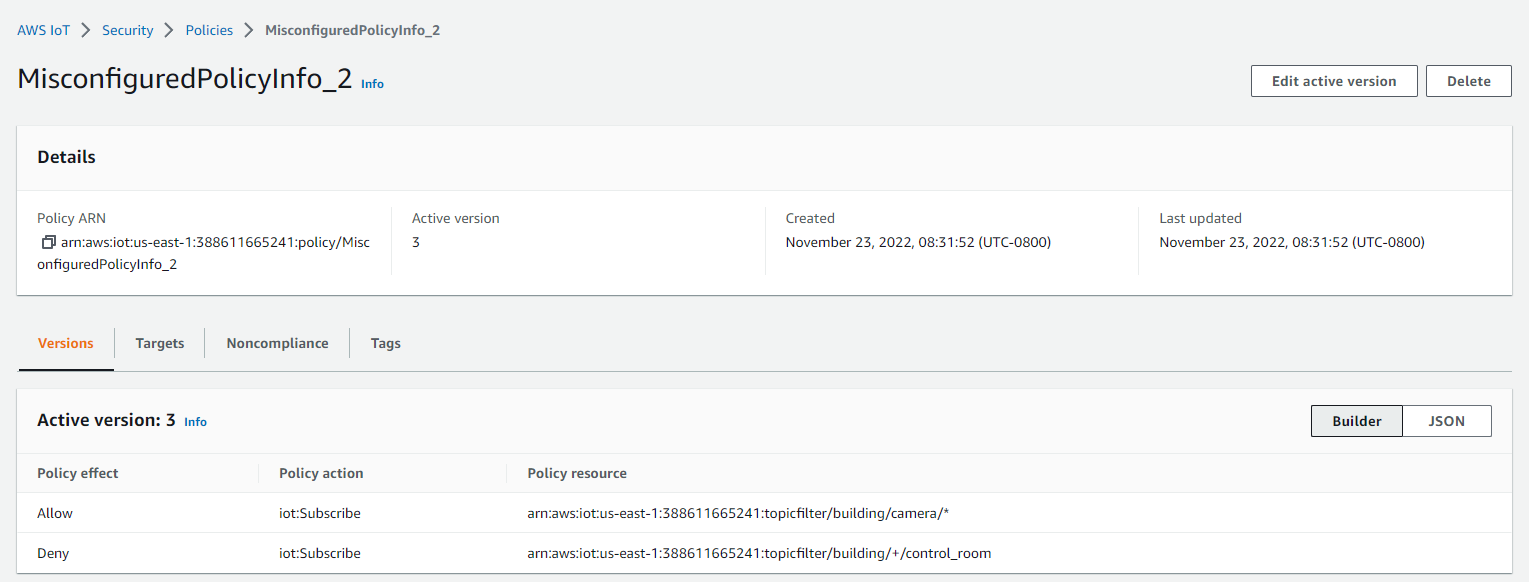
Task: Click the Last updated date value
Action: [x=1292, y=242]
